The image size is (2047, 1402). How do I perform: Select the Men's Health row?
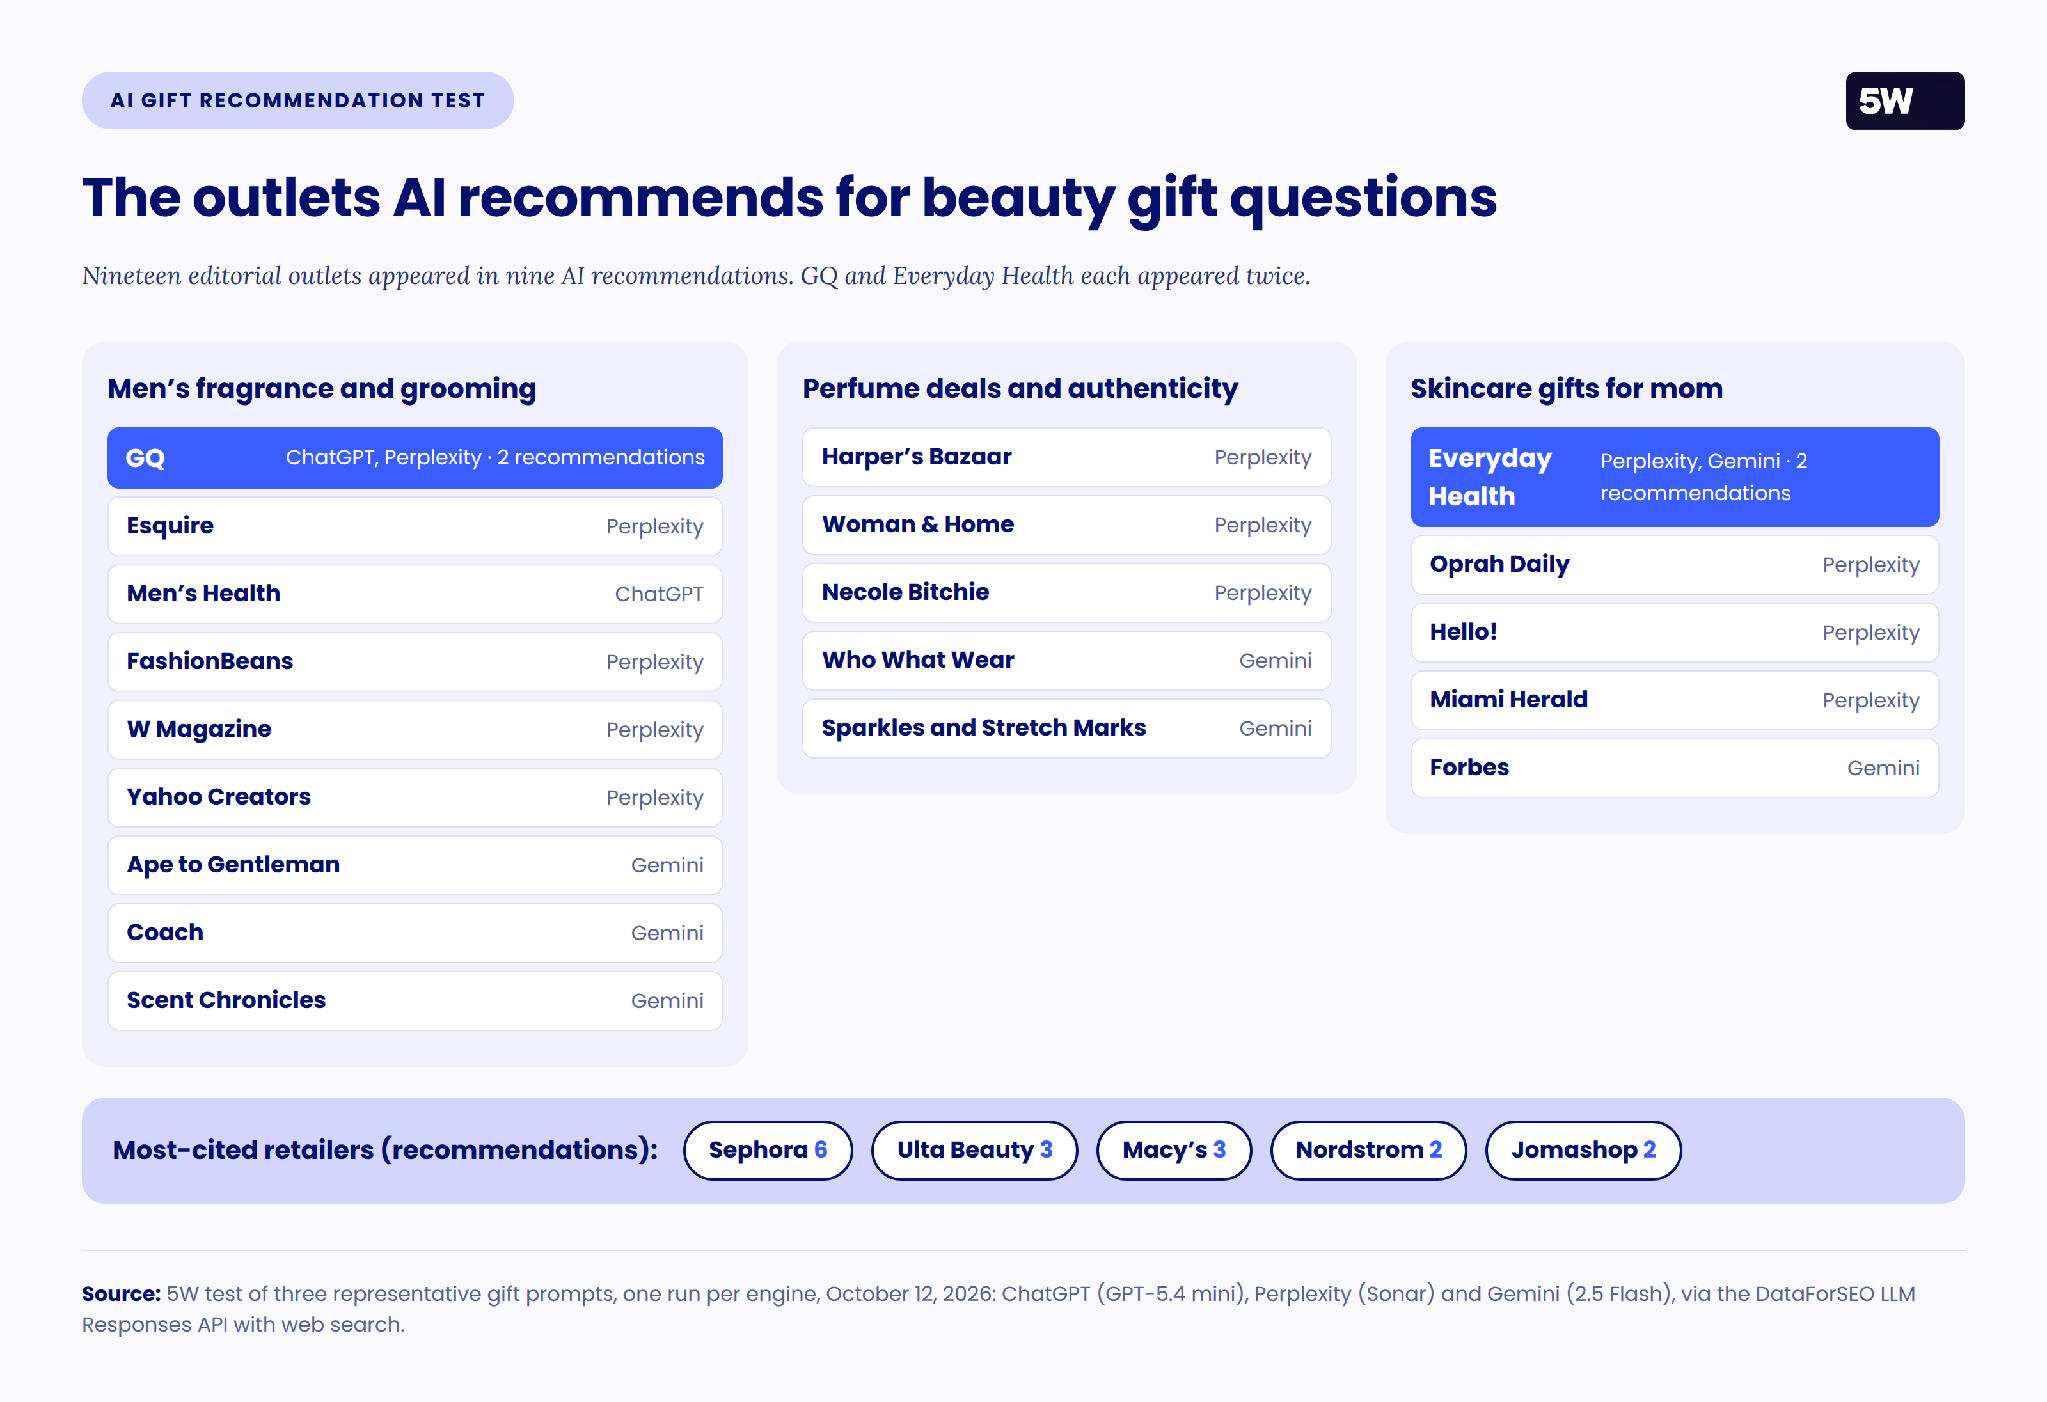pos(415,594)
